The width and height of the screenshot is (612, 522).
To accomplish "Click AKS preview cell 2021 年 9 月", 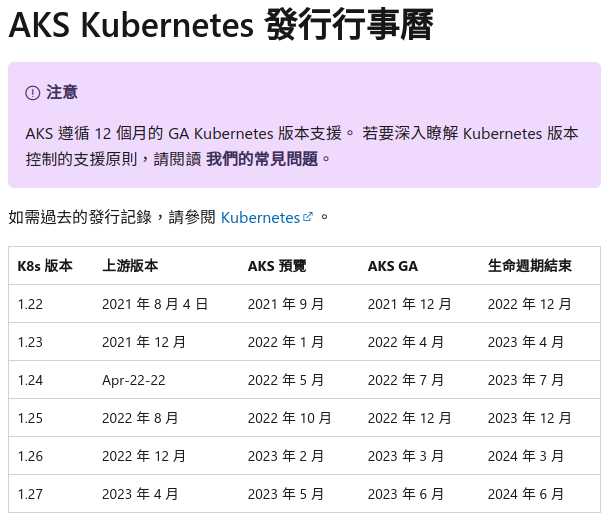I will (x=286, y=304).
